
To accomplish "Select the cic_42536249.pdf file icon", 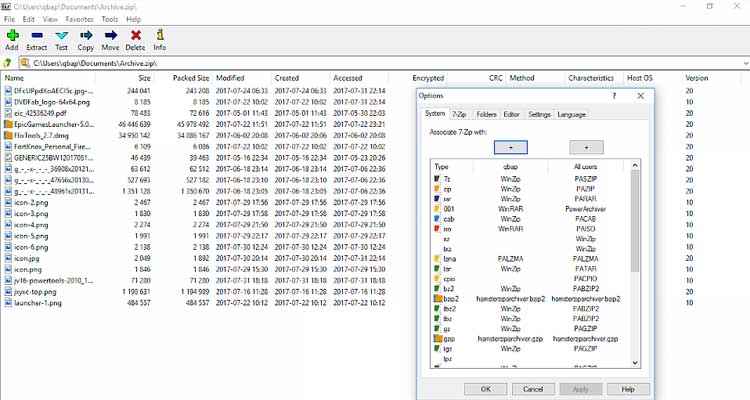I will (8, 113).
